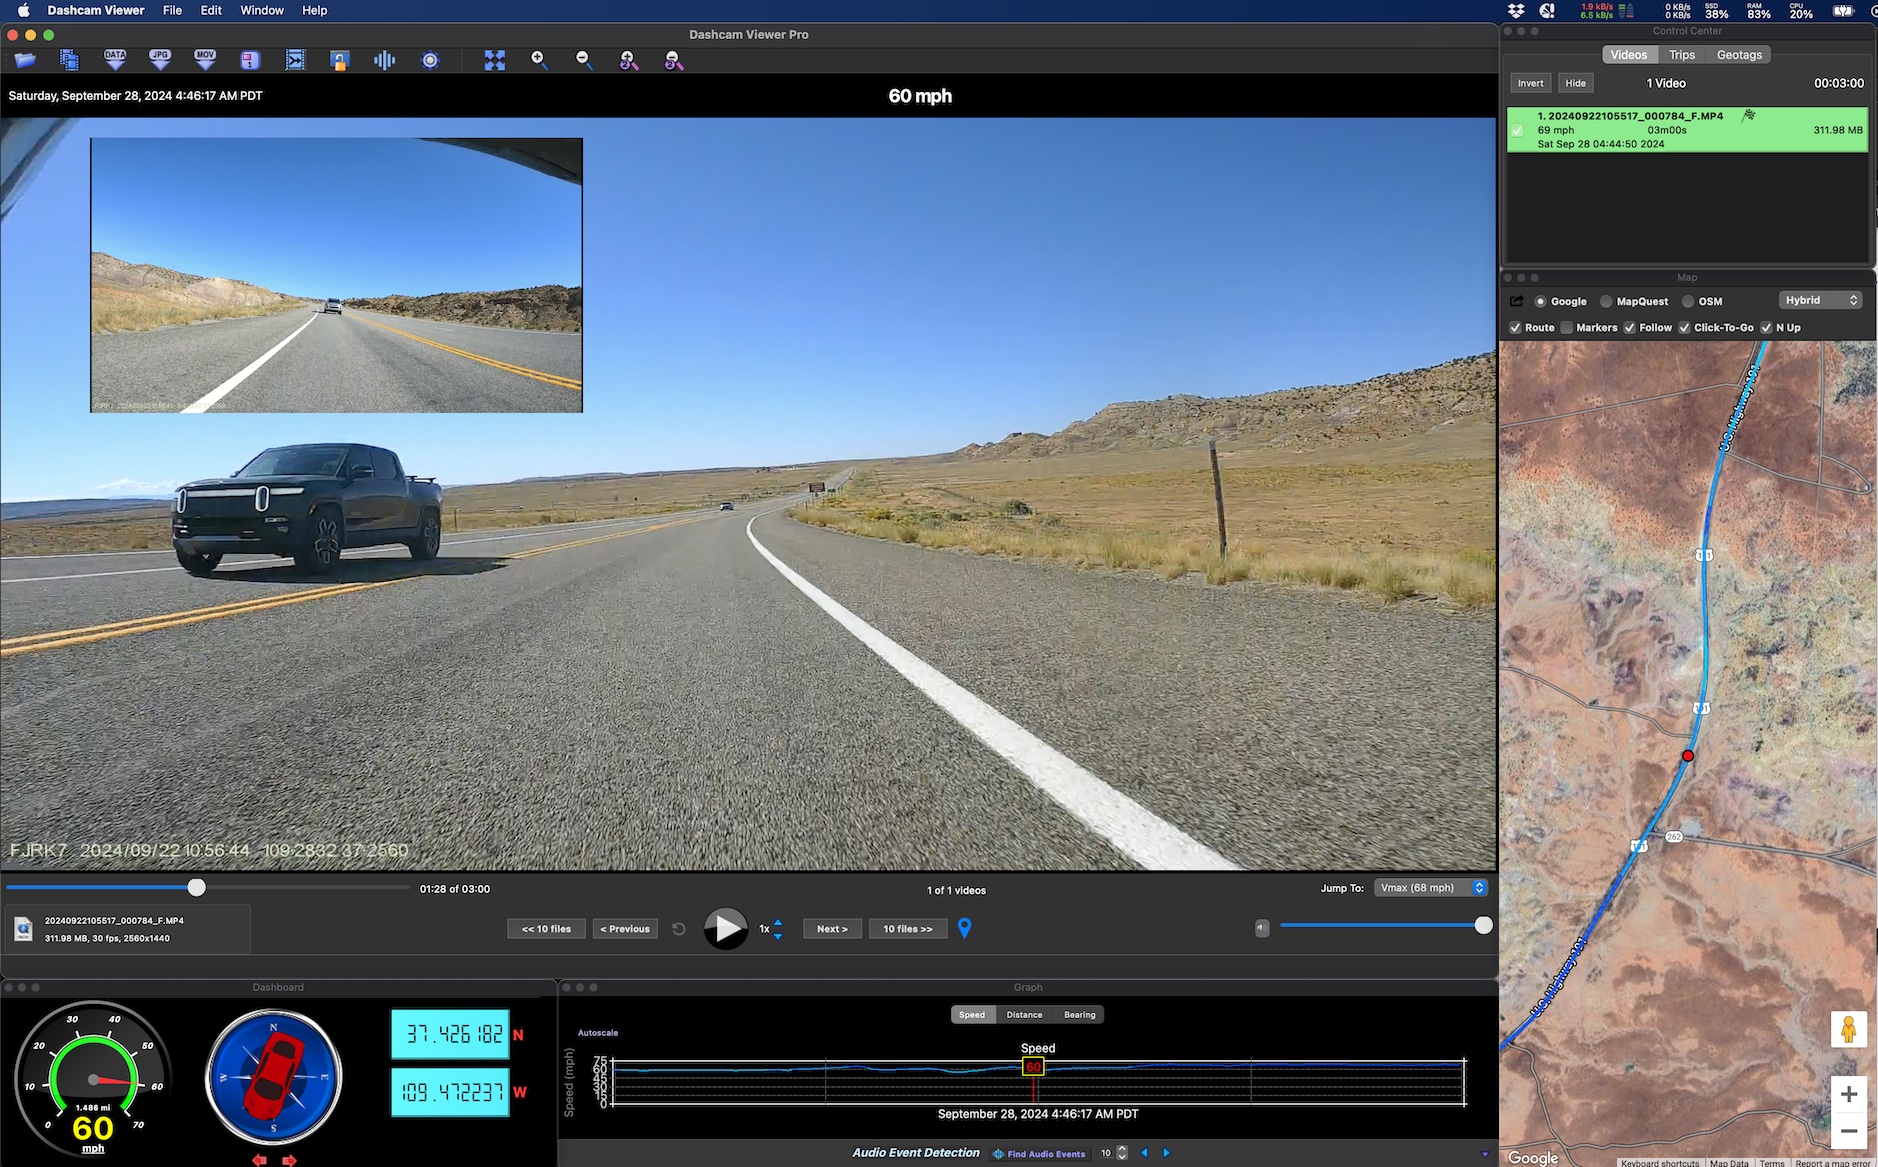Image resolution: width=1878 pixels, height=1167 pixels.
Task: Click the volume slider handle
Action: [x=1484, y=926]
